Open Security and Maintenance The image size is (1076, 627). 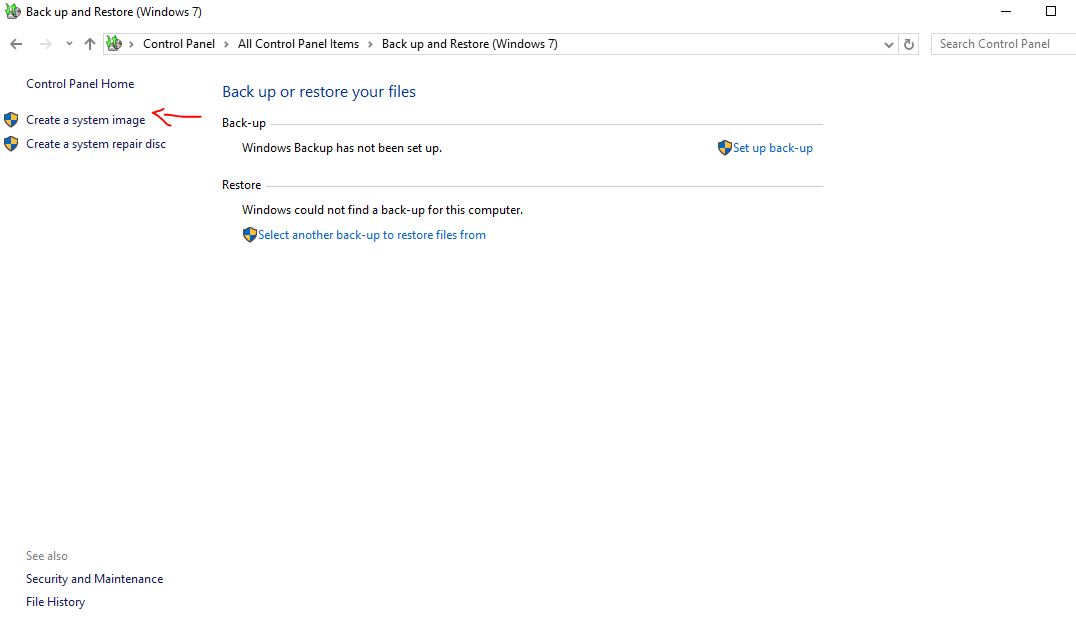click(95, 579)
